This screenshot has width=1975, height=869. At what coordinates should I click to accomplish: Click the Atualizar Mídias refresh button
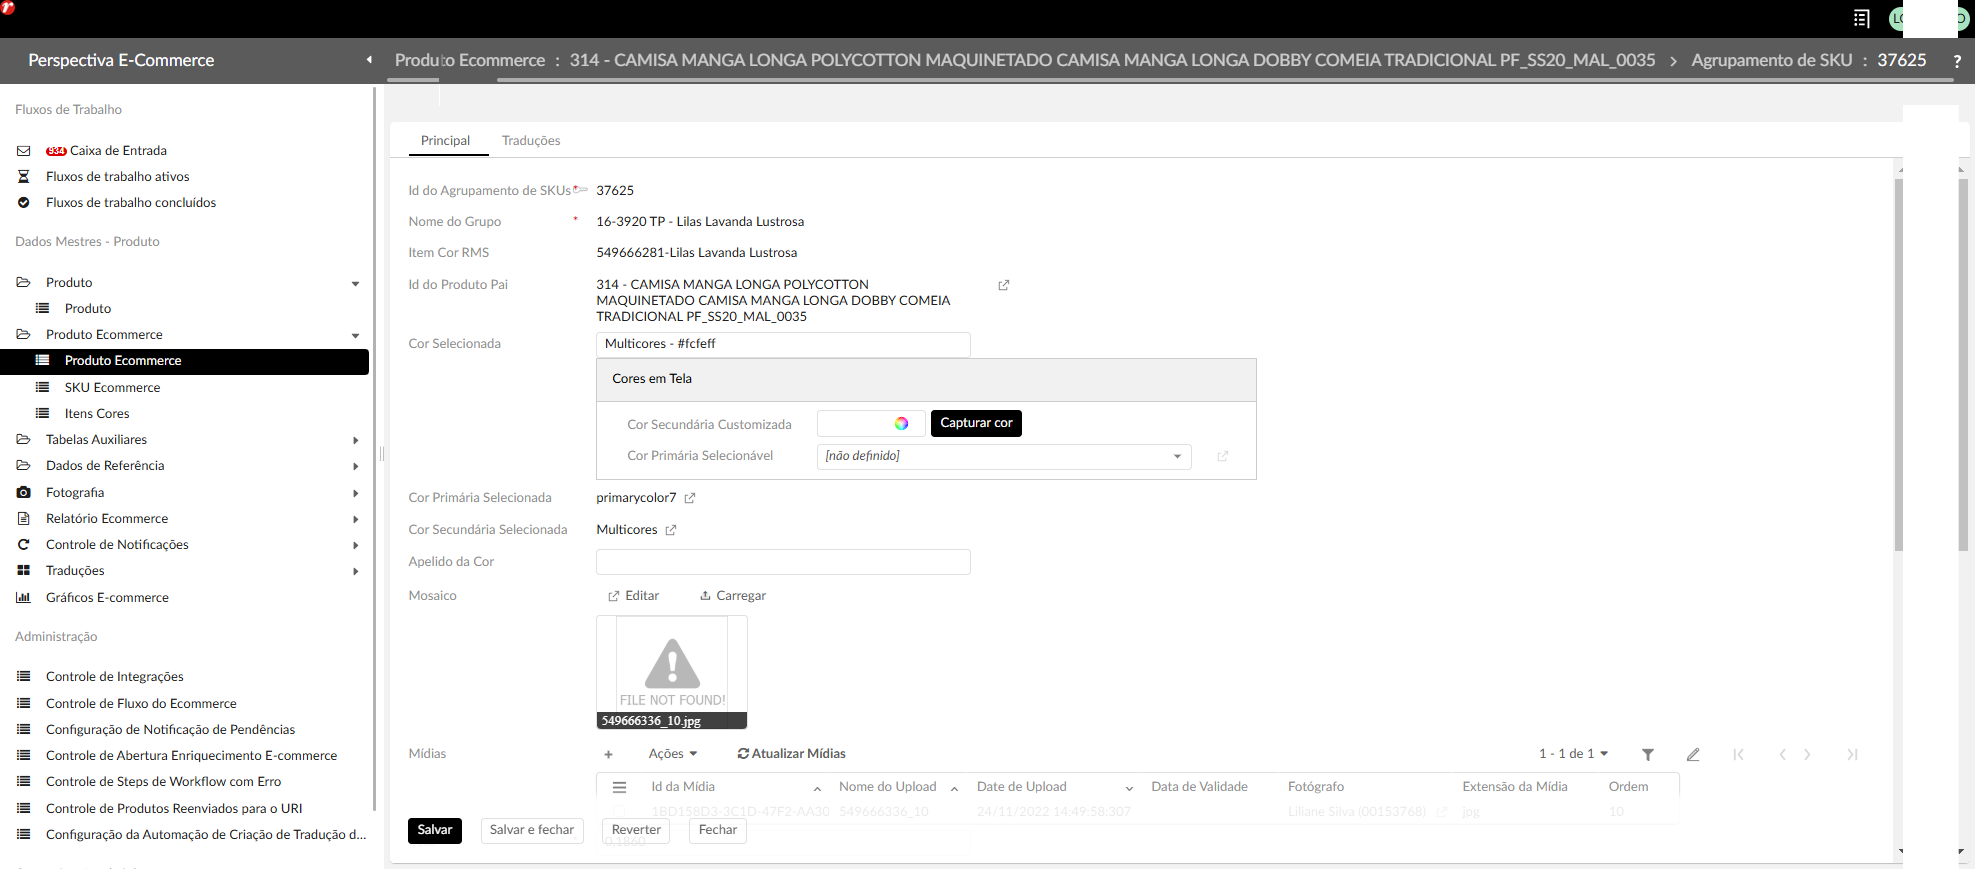(x=791, y=754)
